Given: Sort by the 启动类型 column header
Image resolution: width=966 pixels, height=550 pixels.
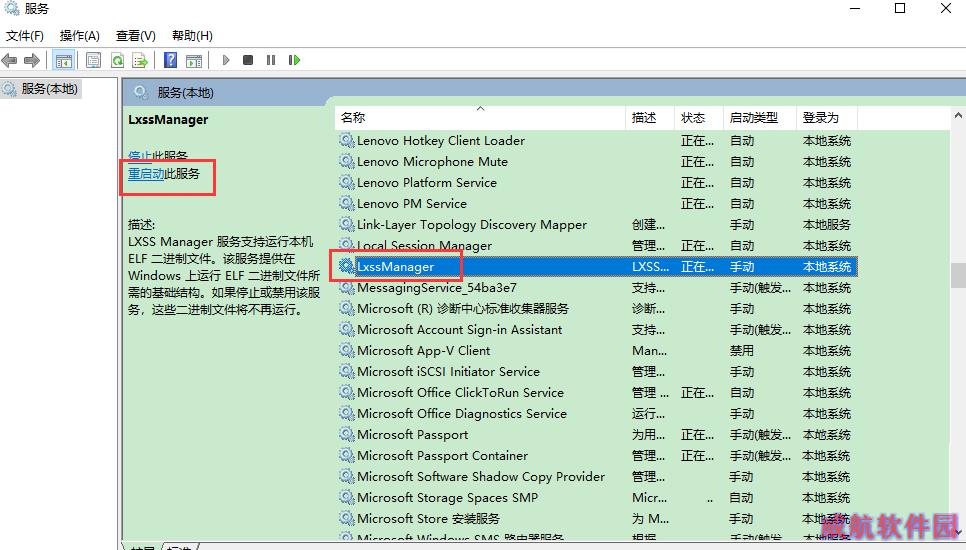Looking at the screenshot, I should point(759,118).
